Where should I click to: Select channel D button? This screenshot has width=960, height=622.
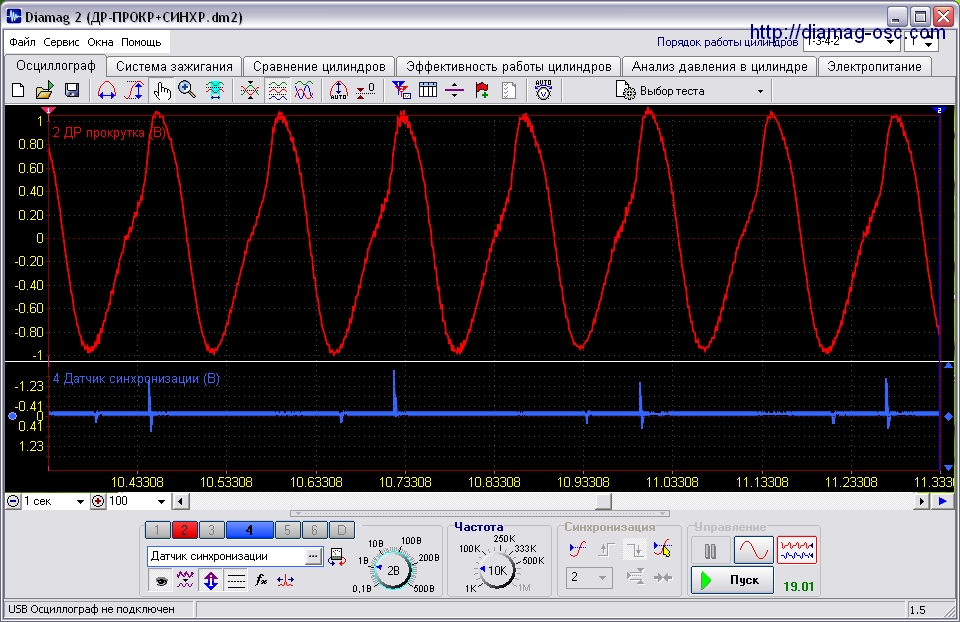click(342, 530)
